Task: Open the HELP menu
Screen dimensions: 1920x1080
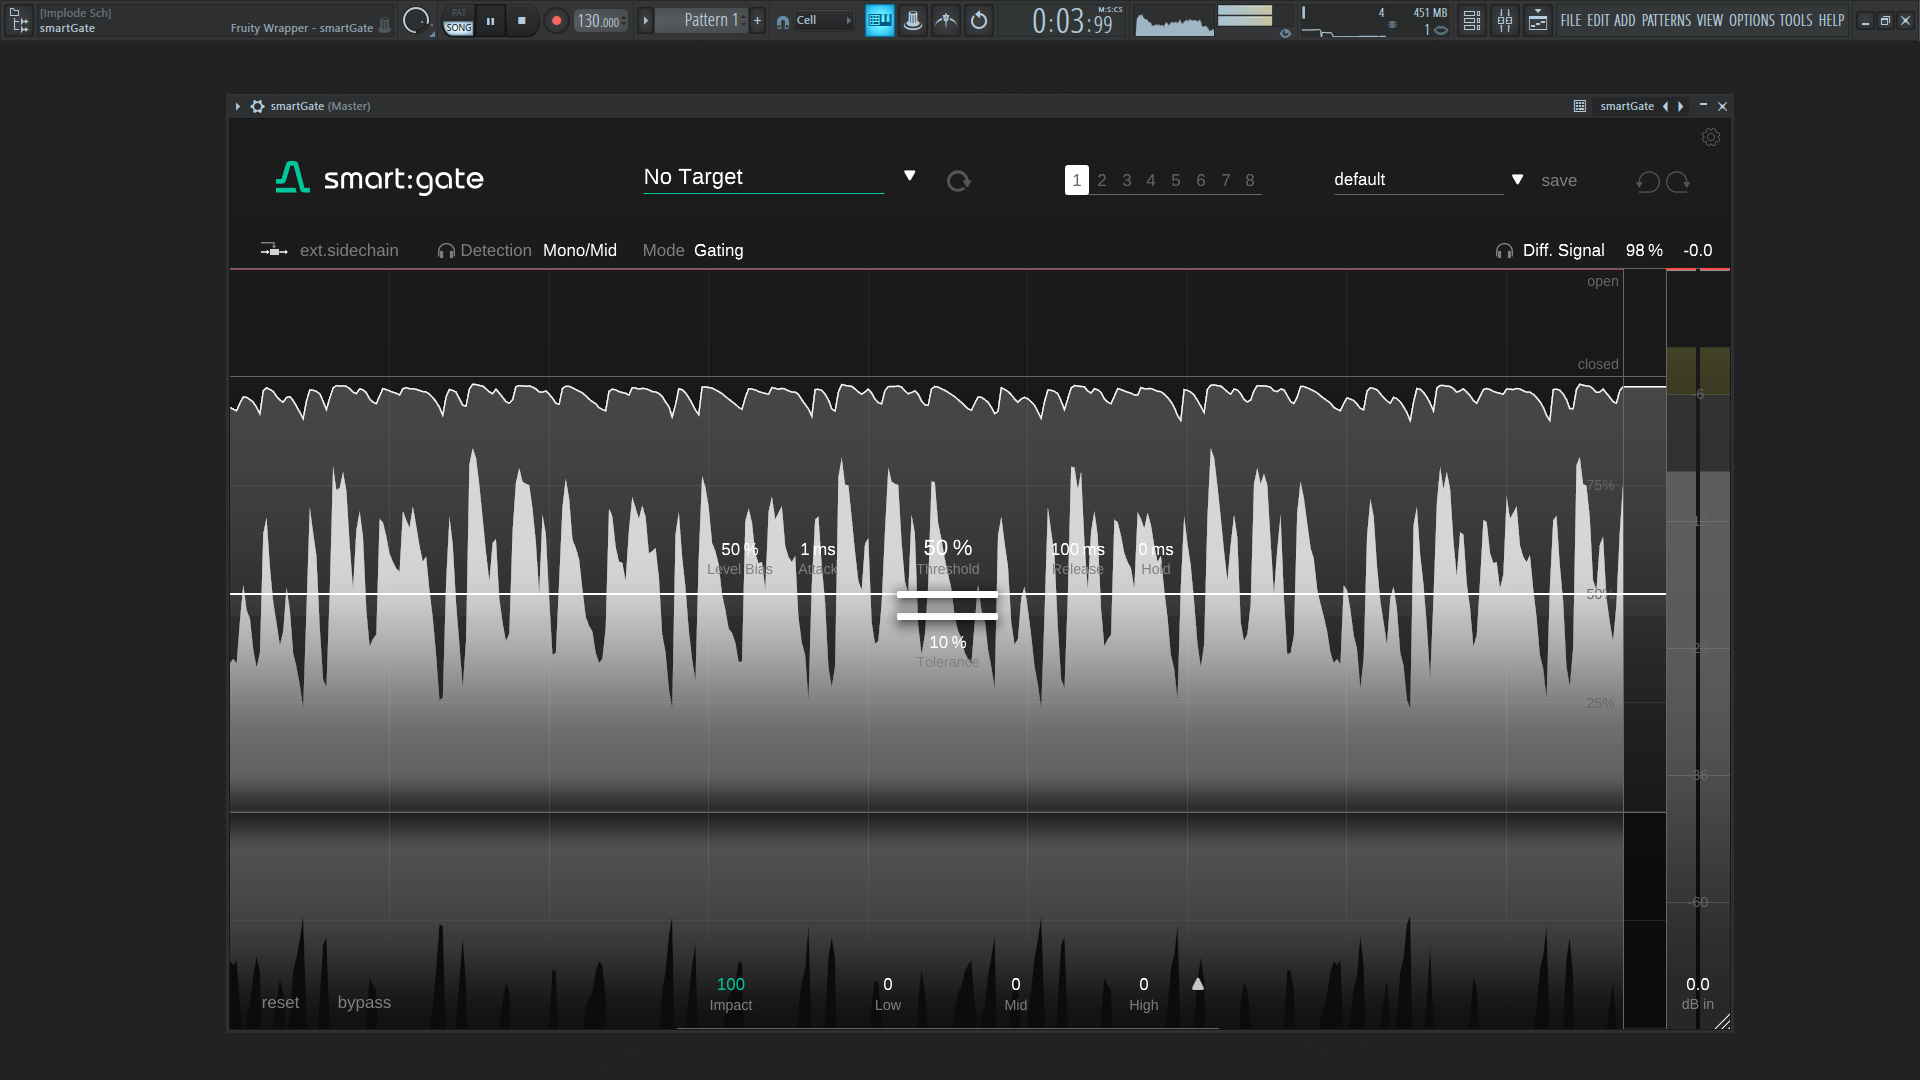Action: pos(1831,20)
